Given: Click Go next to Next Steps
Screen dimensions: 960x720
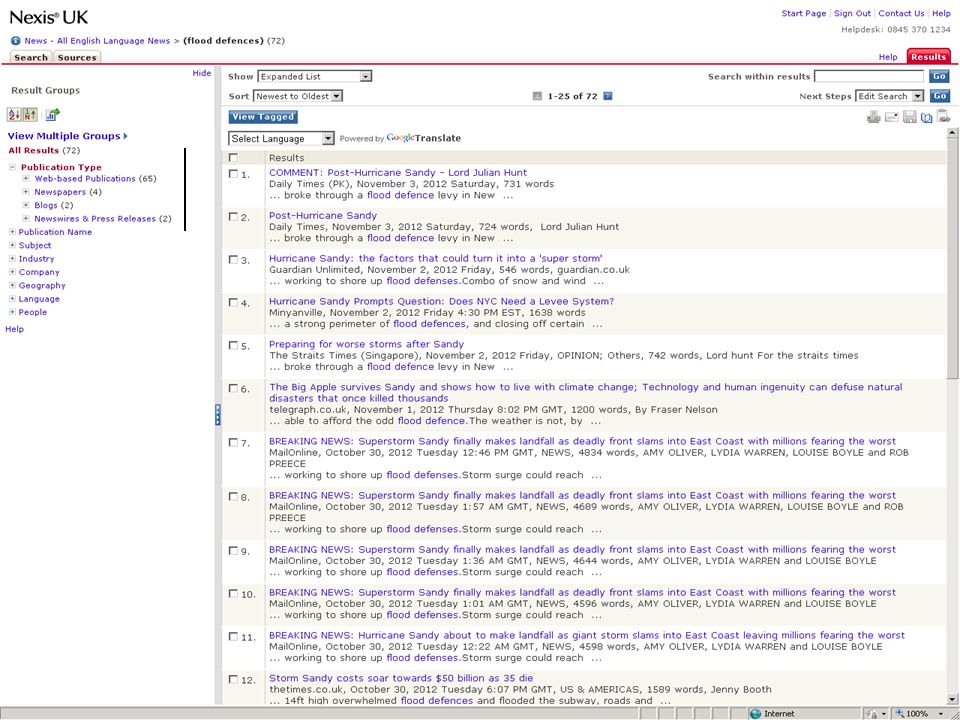Looking at the screenshot, I should (x=939, y=96).
